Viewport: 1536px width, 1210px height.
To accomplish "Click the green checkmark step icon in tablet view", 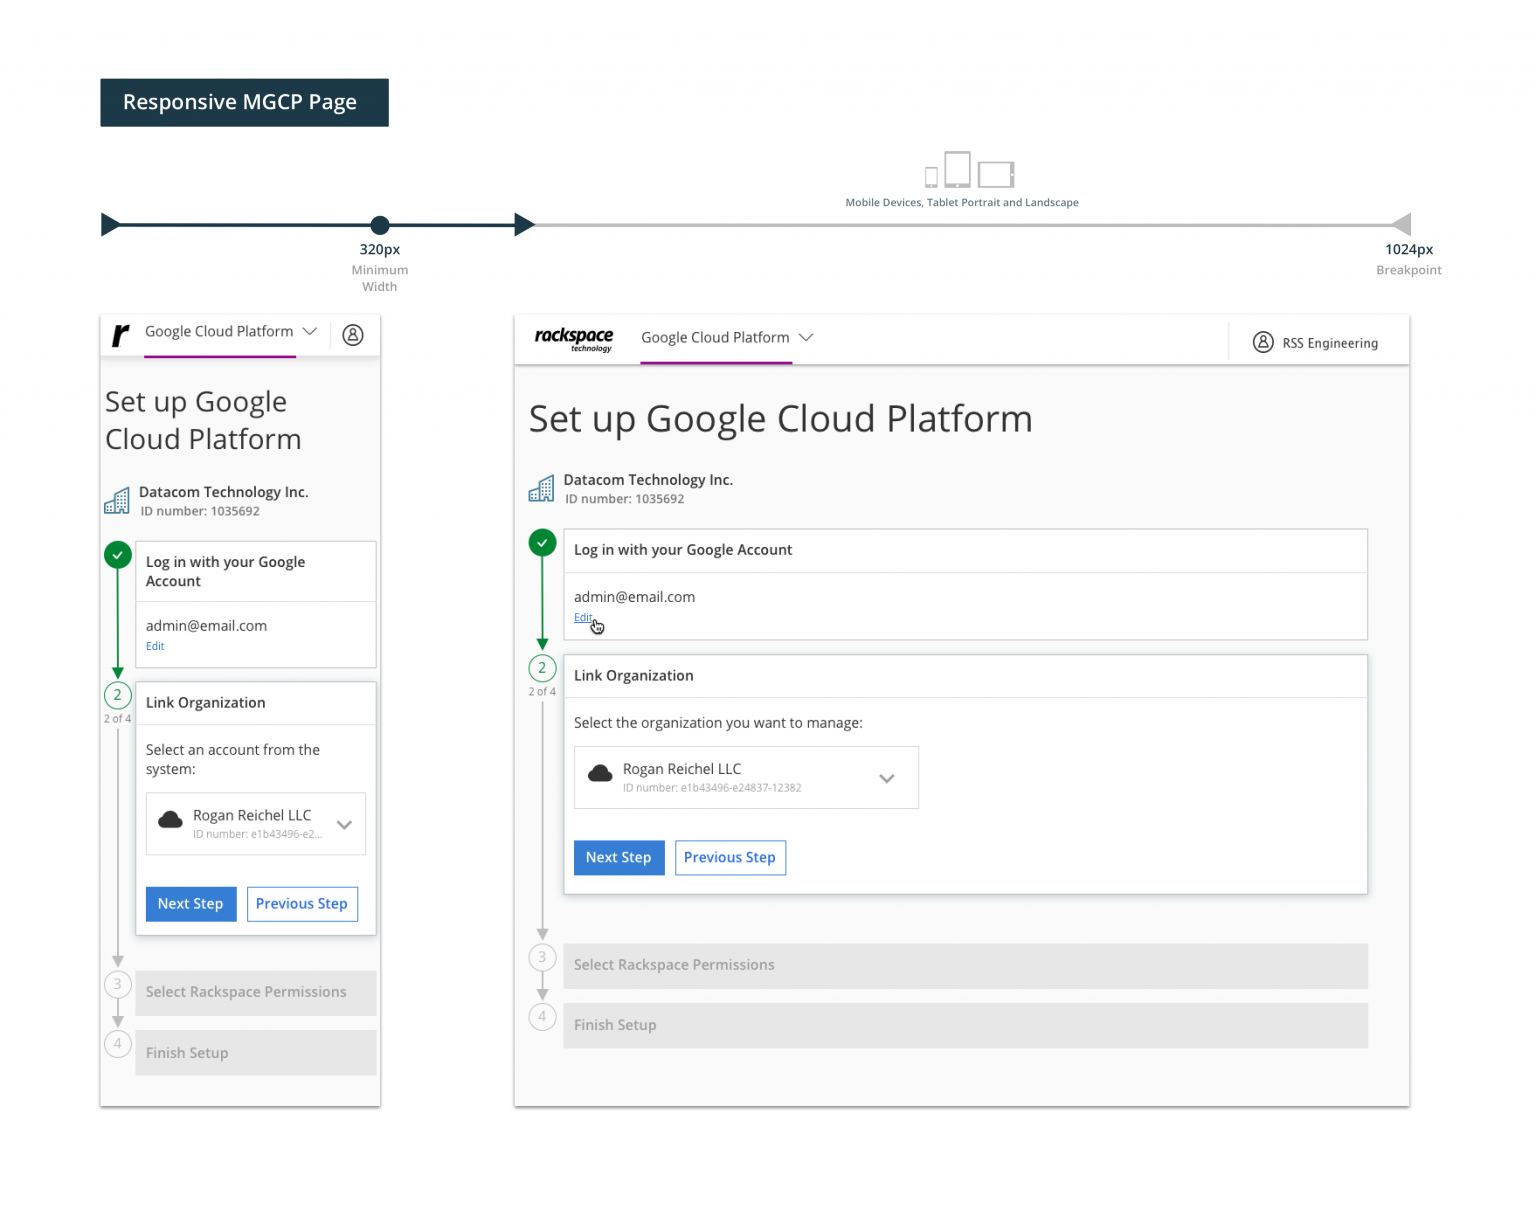I will pyautogui.click(x=542, y=543).
